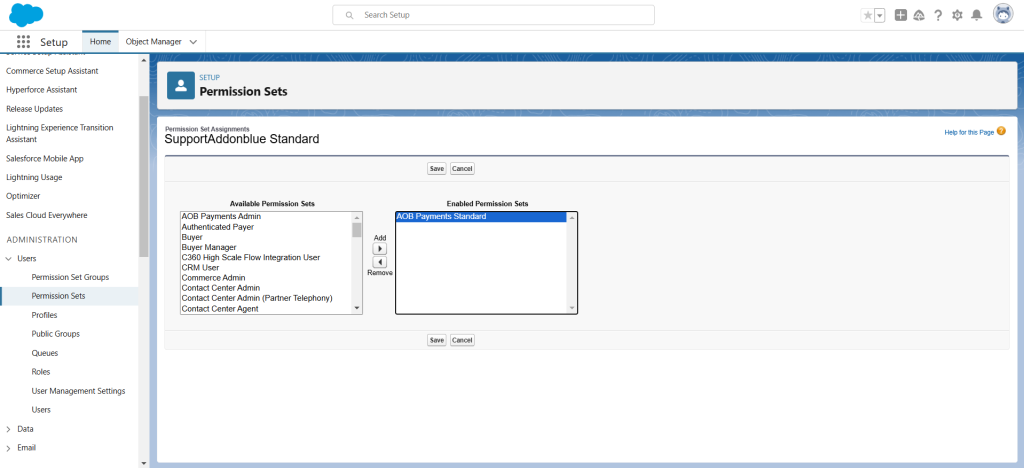The width and height of the screenshot is (1024, 468).
Task: Expand the Email tree section
Action: click(x=8, y=448)
